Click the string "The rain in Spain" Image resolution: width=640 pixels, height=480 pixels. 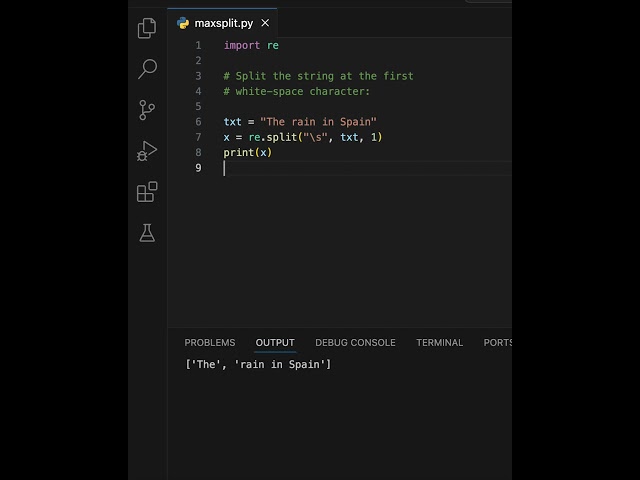[x=318, y=122]
